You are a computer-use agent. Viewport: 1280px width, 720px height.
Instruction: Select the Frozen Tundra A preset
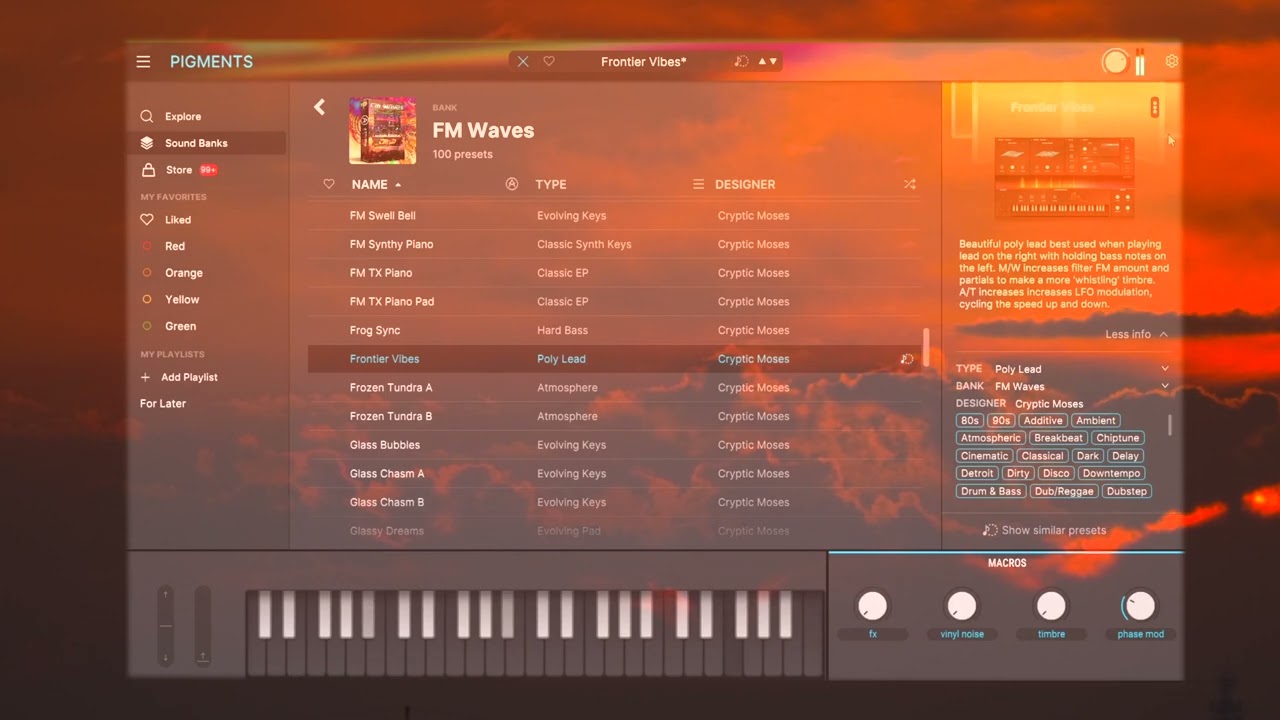[614, 387]
